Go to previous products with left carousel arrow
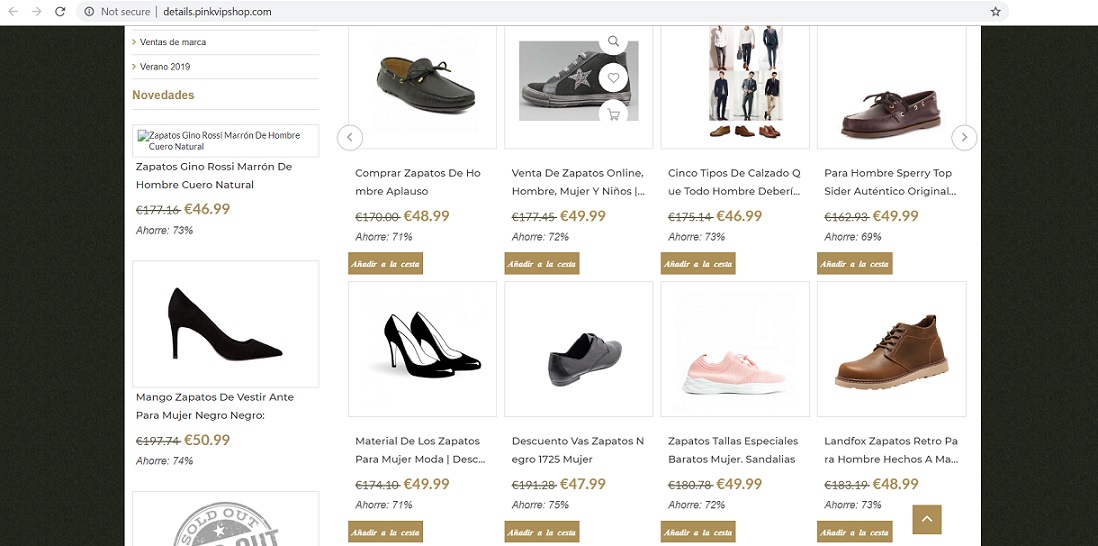1098x546 pixels. pos(350,137)
